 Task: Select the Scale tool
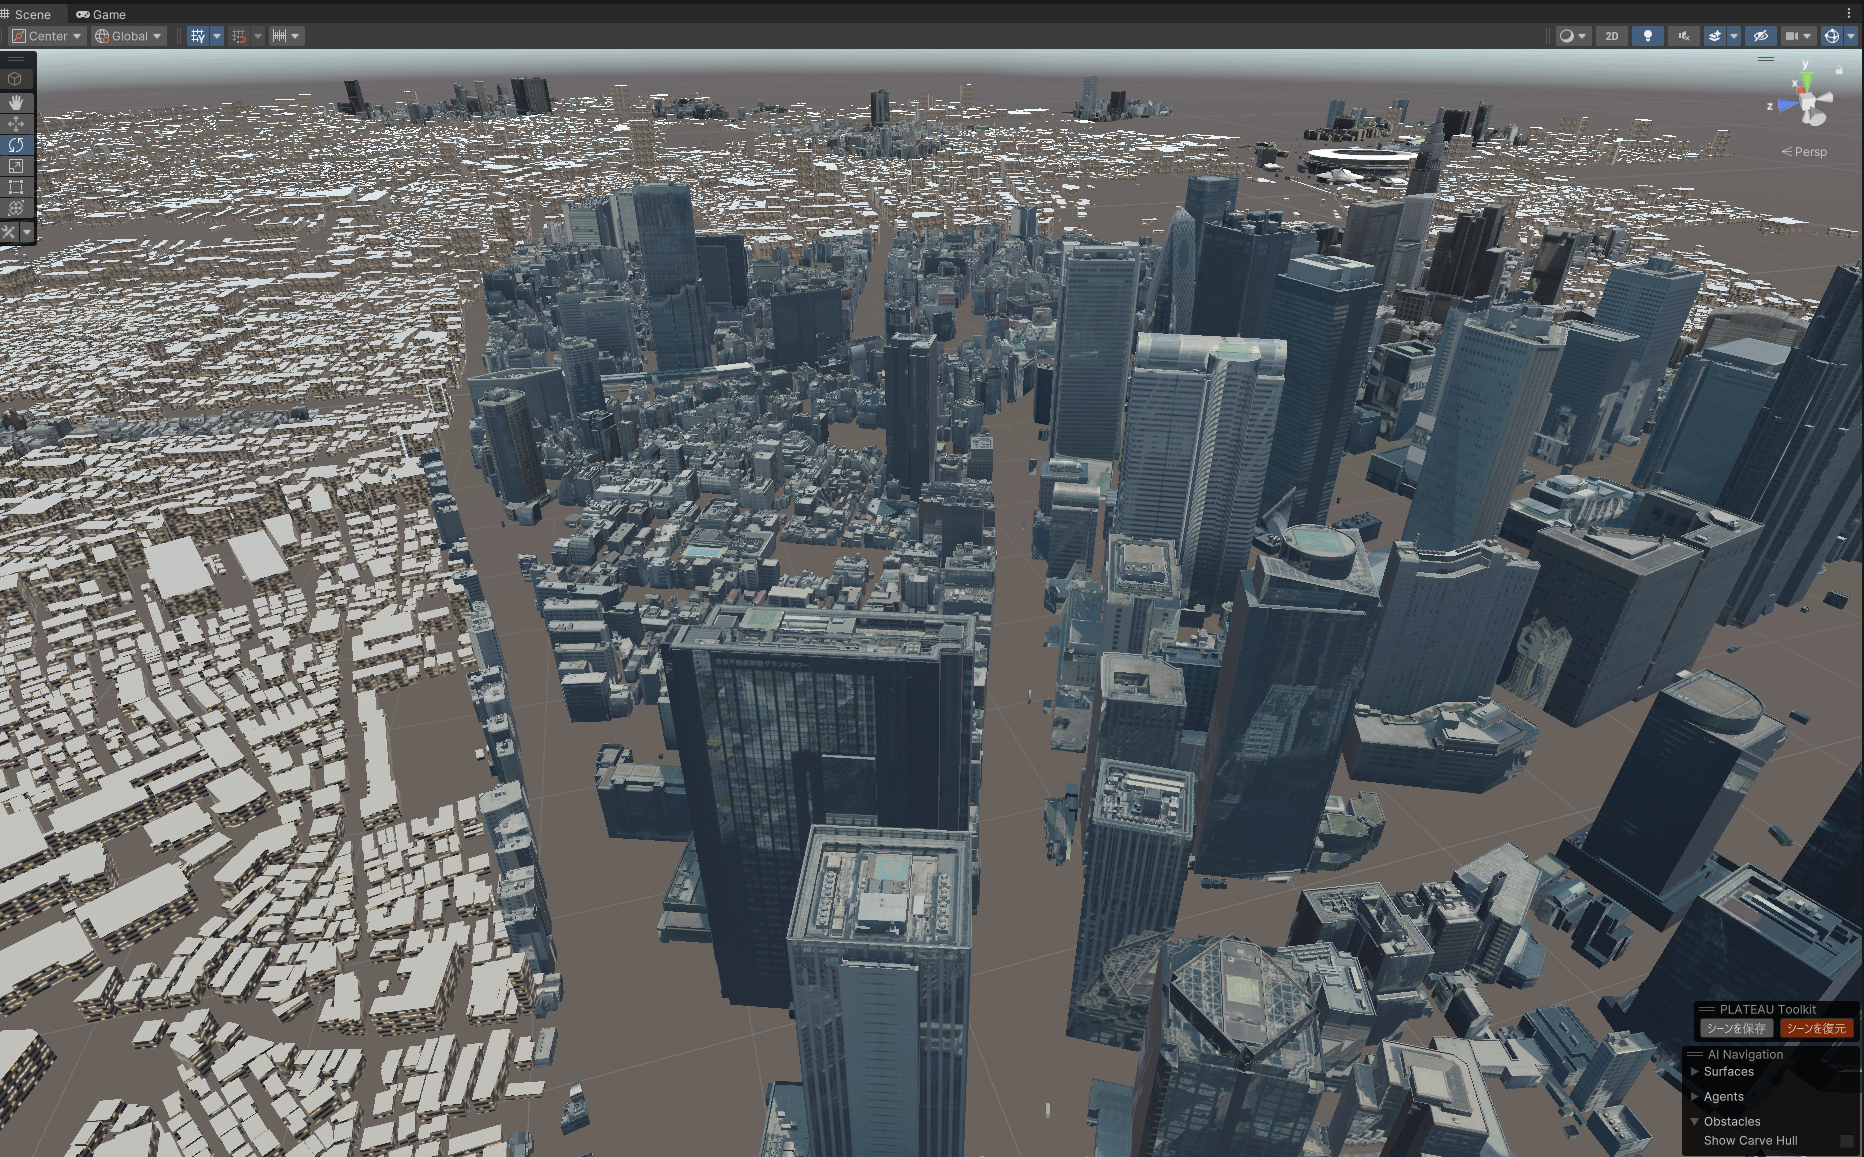[x=16, y=166]
